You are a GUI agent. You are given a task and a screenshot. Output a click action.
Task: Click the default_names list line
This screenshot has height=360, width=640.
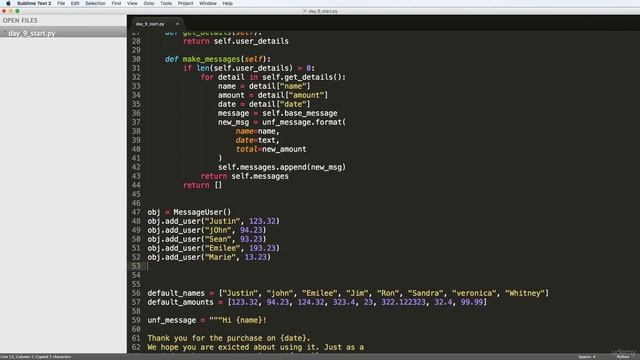(x=348, y=293)
